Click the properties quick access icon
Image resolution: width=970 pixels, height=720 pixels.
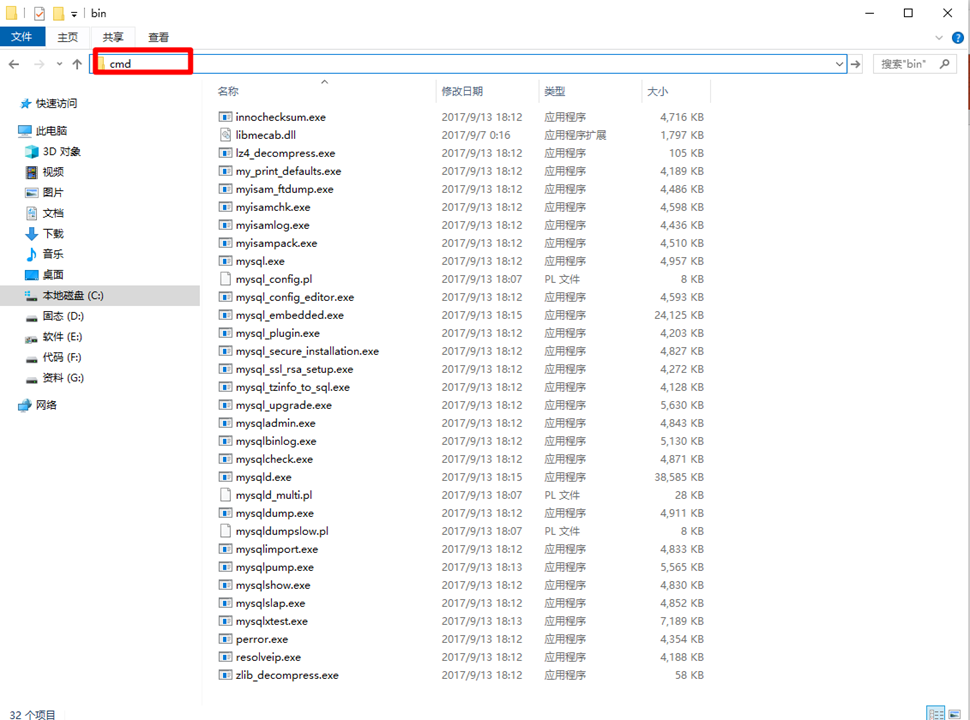39,13
